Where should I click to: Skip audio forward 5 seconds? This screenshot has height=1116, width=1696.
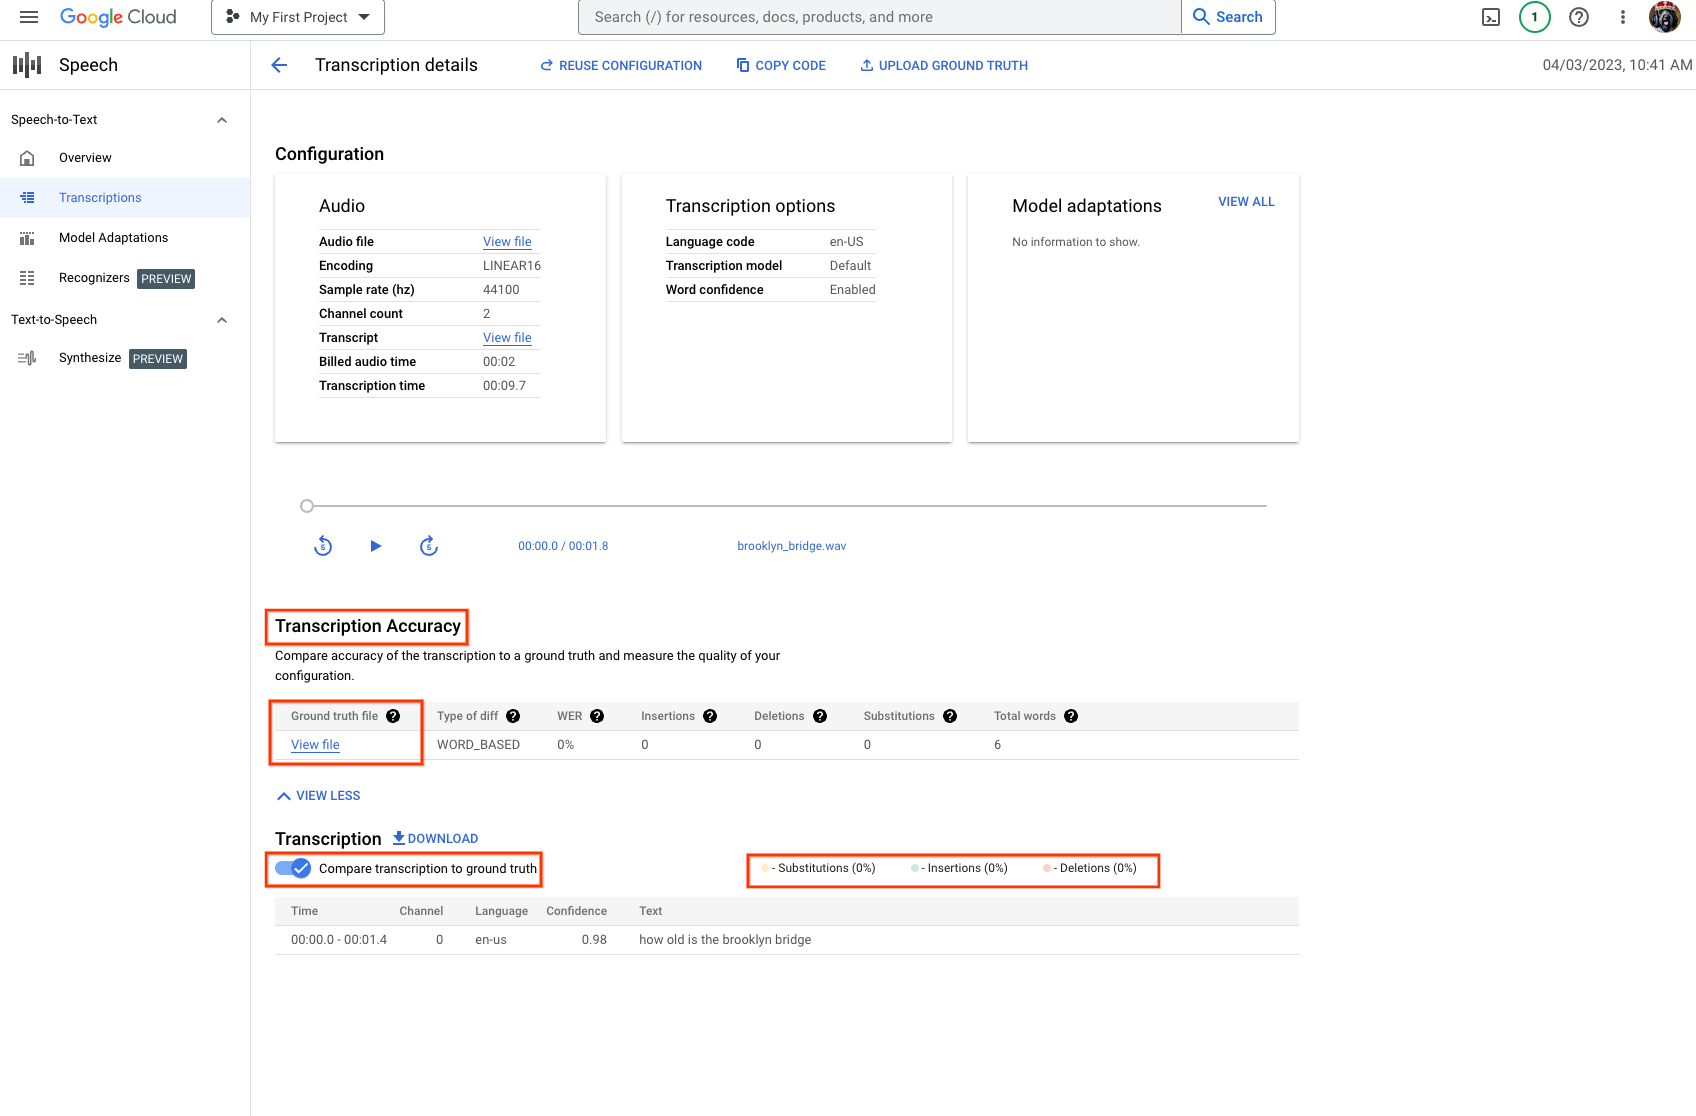click(429, 546)
